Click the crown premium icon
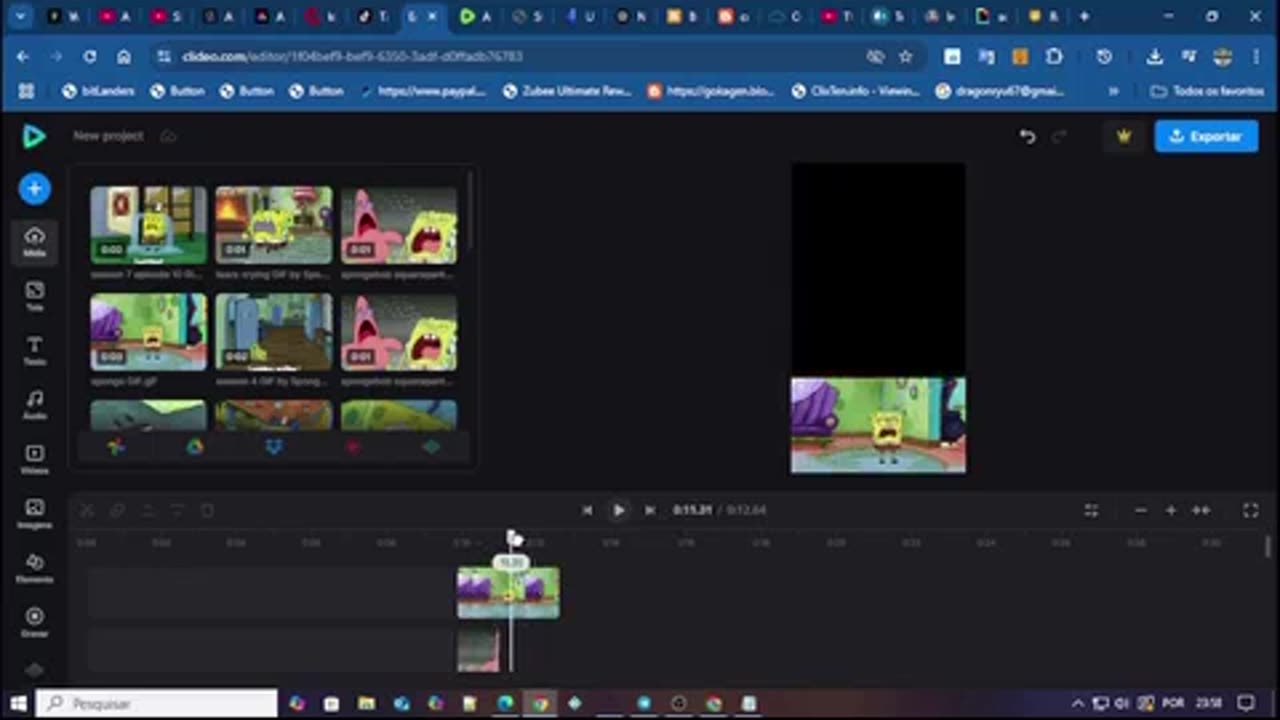This screenshot has width=1280, height=720. tap(1124, 136)
